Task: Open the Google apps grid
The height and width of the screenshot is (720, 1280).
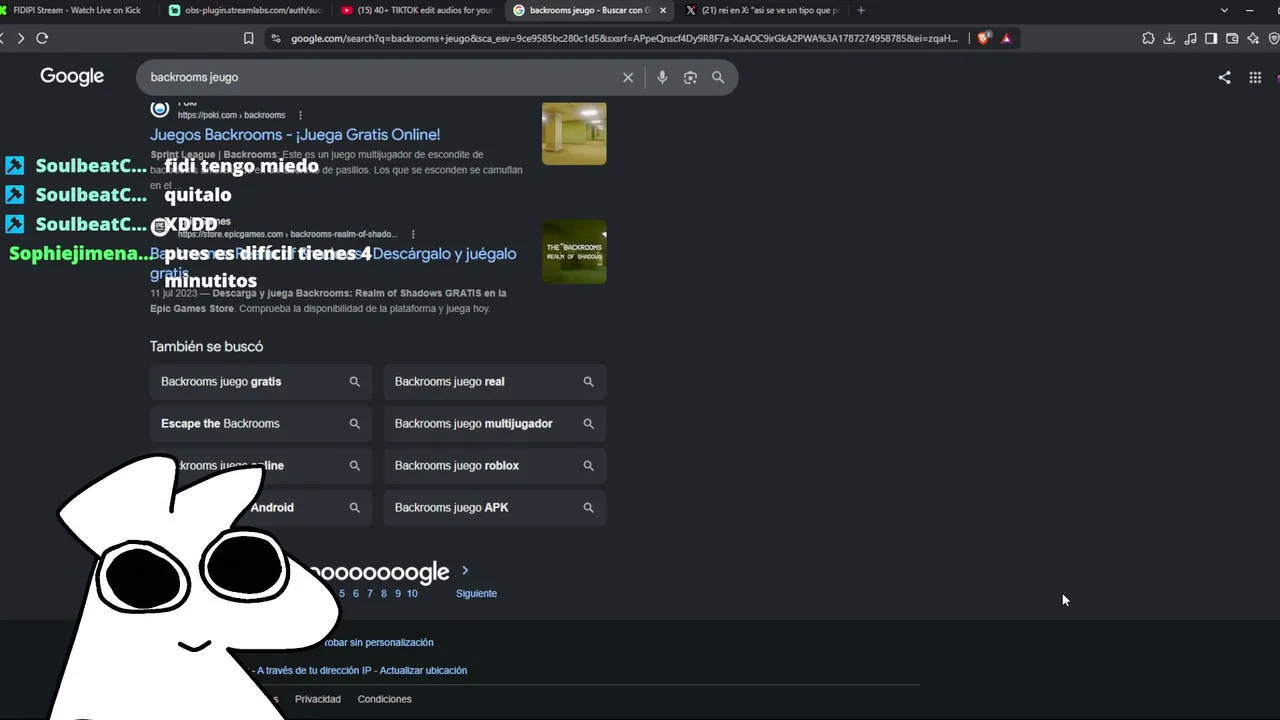Action: click(1255, 77)
